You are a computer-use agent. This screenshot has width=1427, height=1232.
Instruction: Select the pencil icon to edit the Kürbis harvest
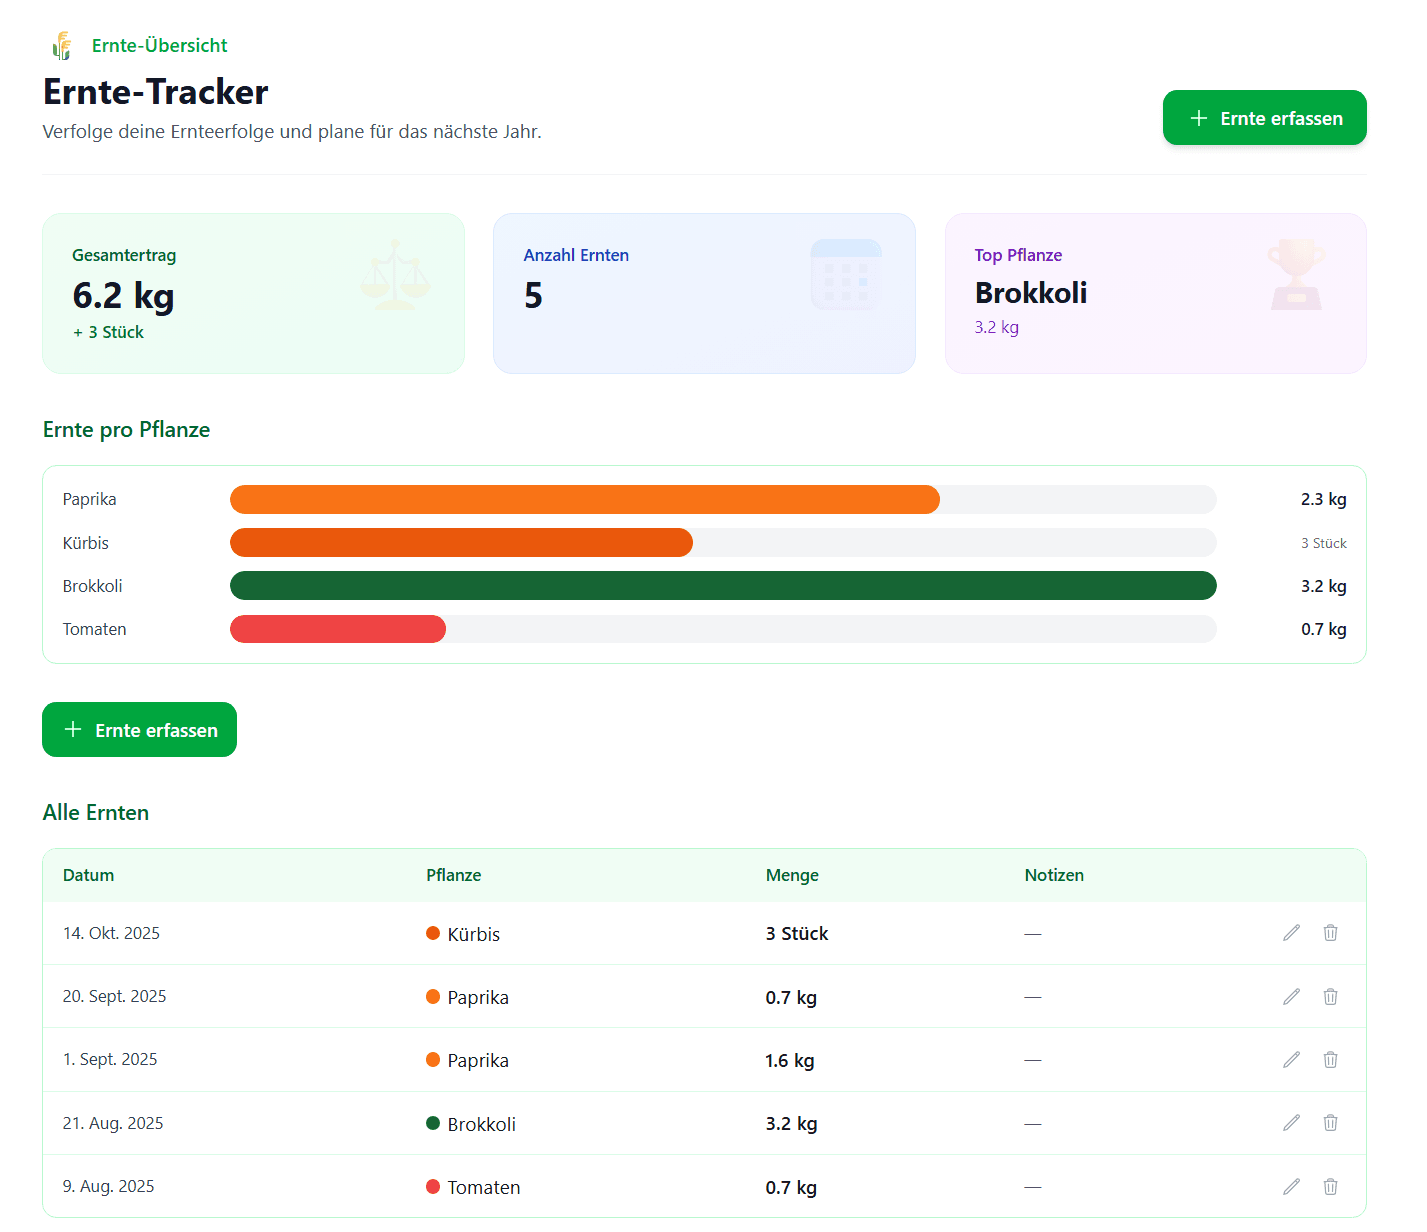click(1291, 932)
